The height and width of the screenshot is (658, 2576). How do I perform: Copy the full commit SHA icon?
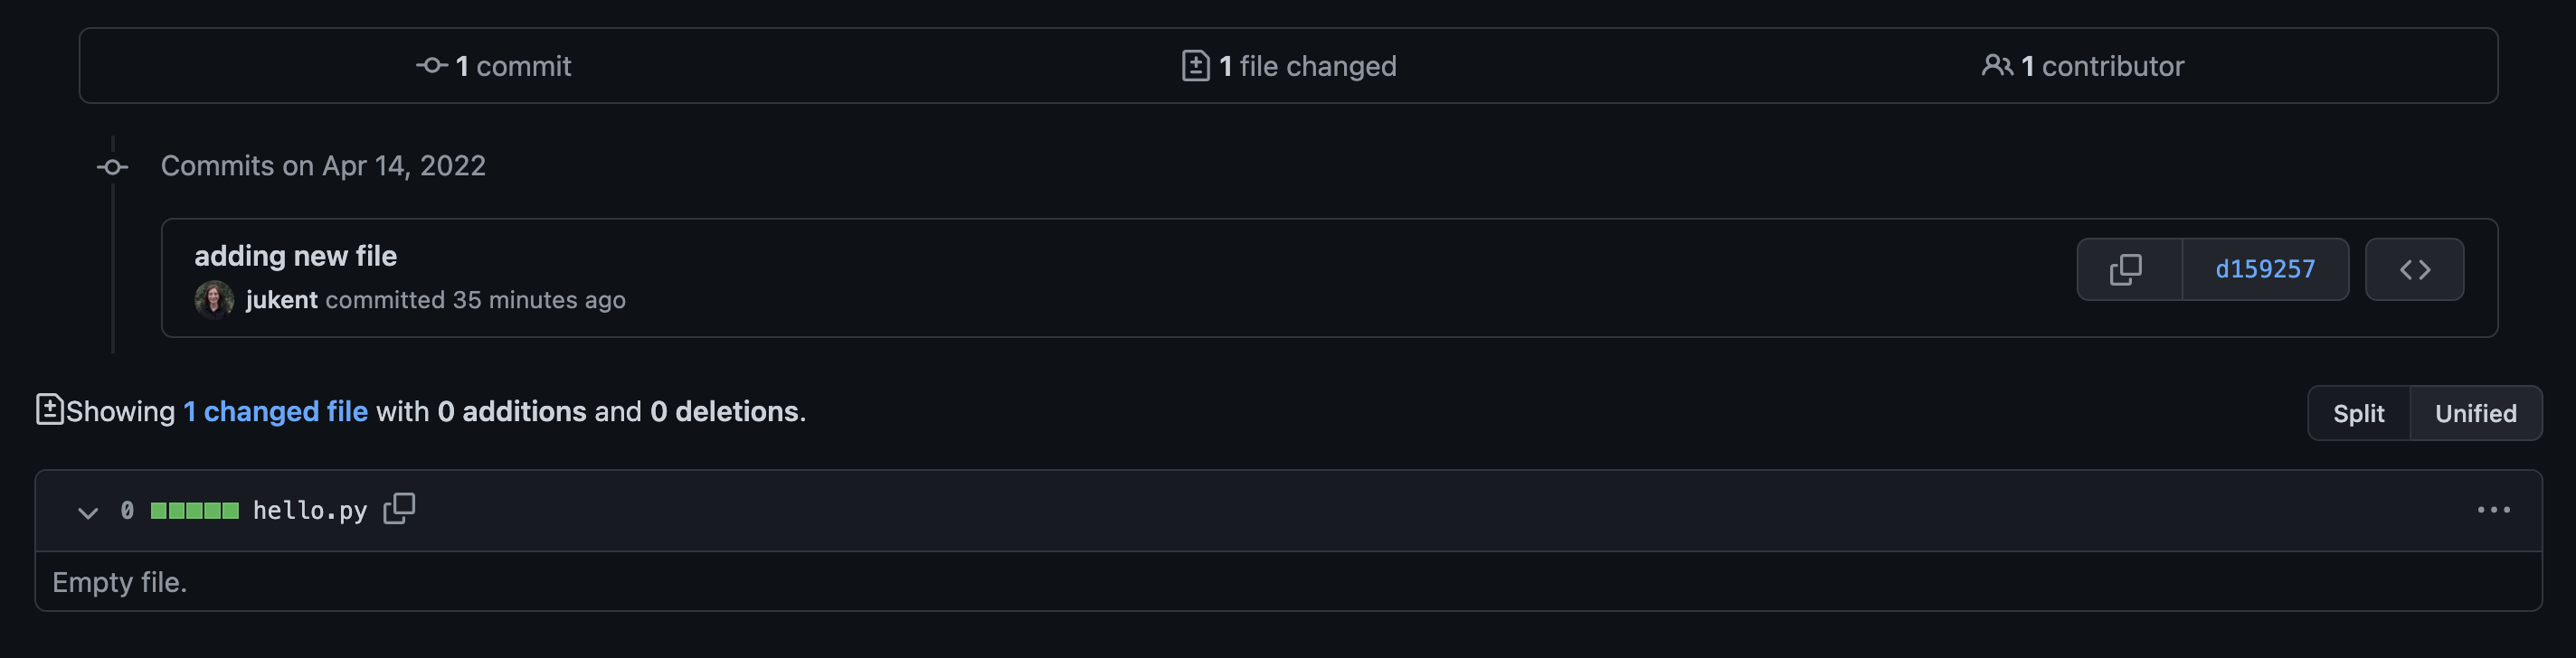point(2127,269)
